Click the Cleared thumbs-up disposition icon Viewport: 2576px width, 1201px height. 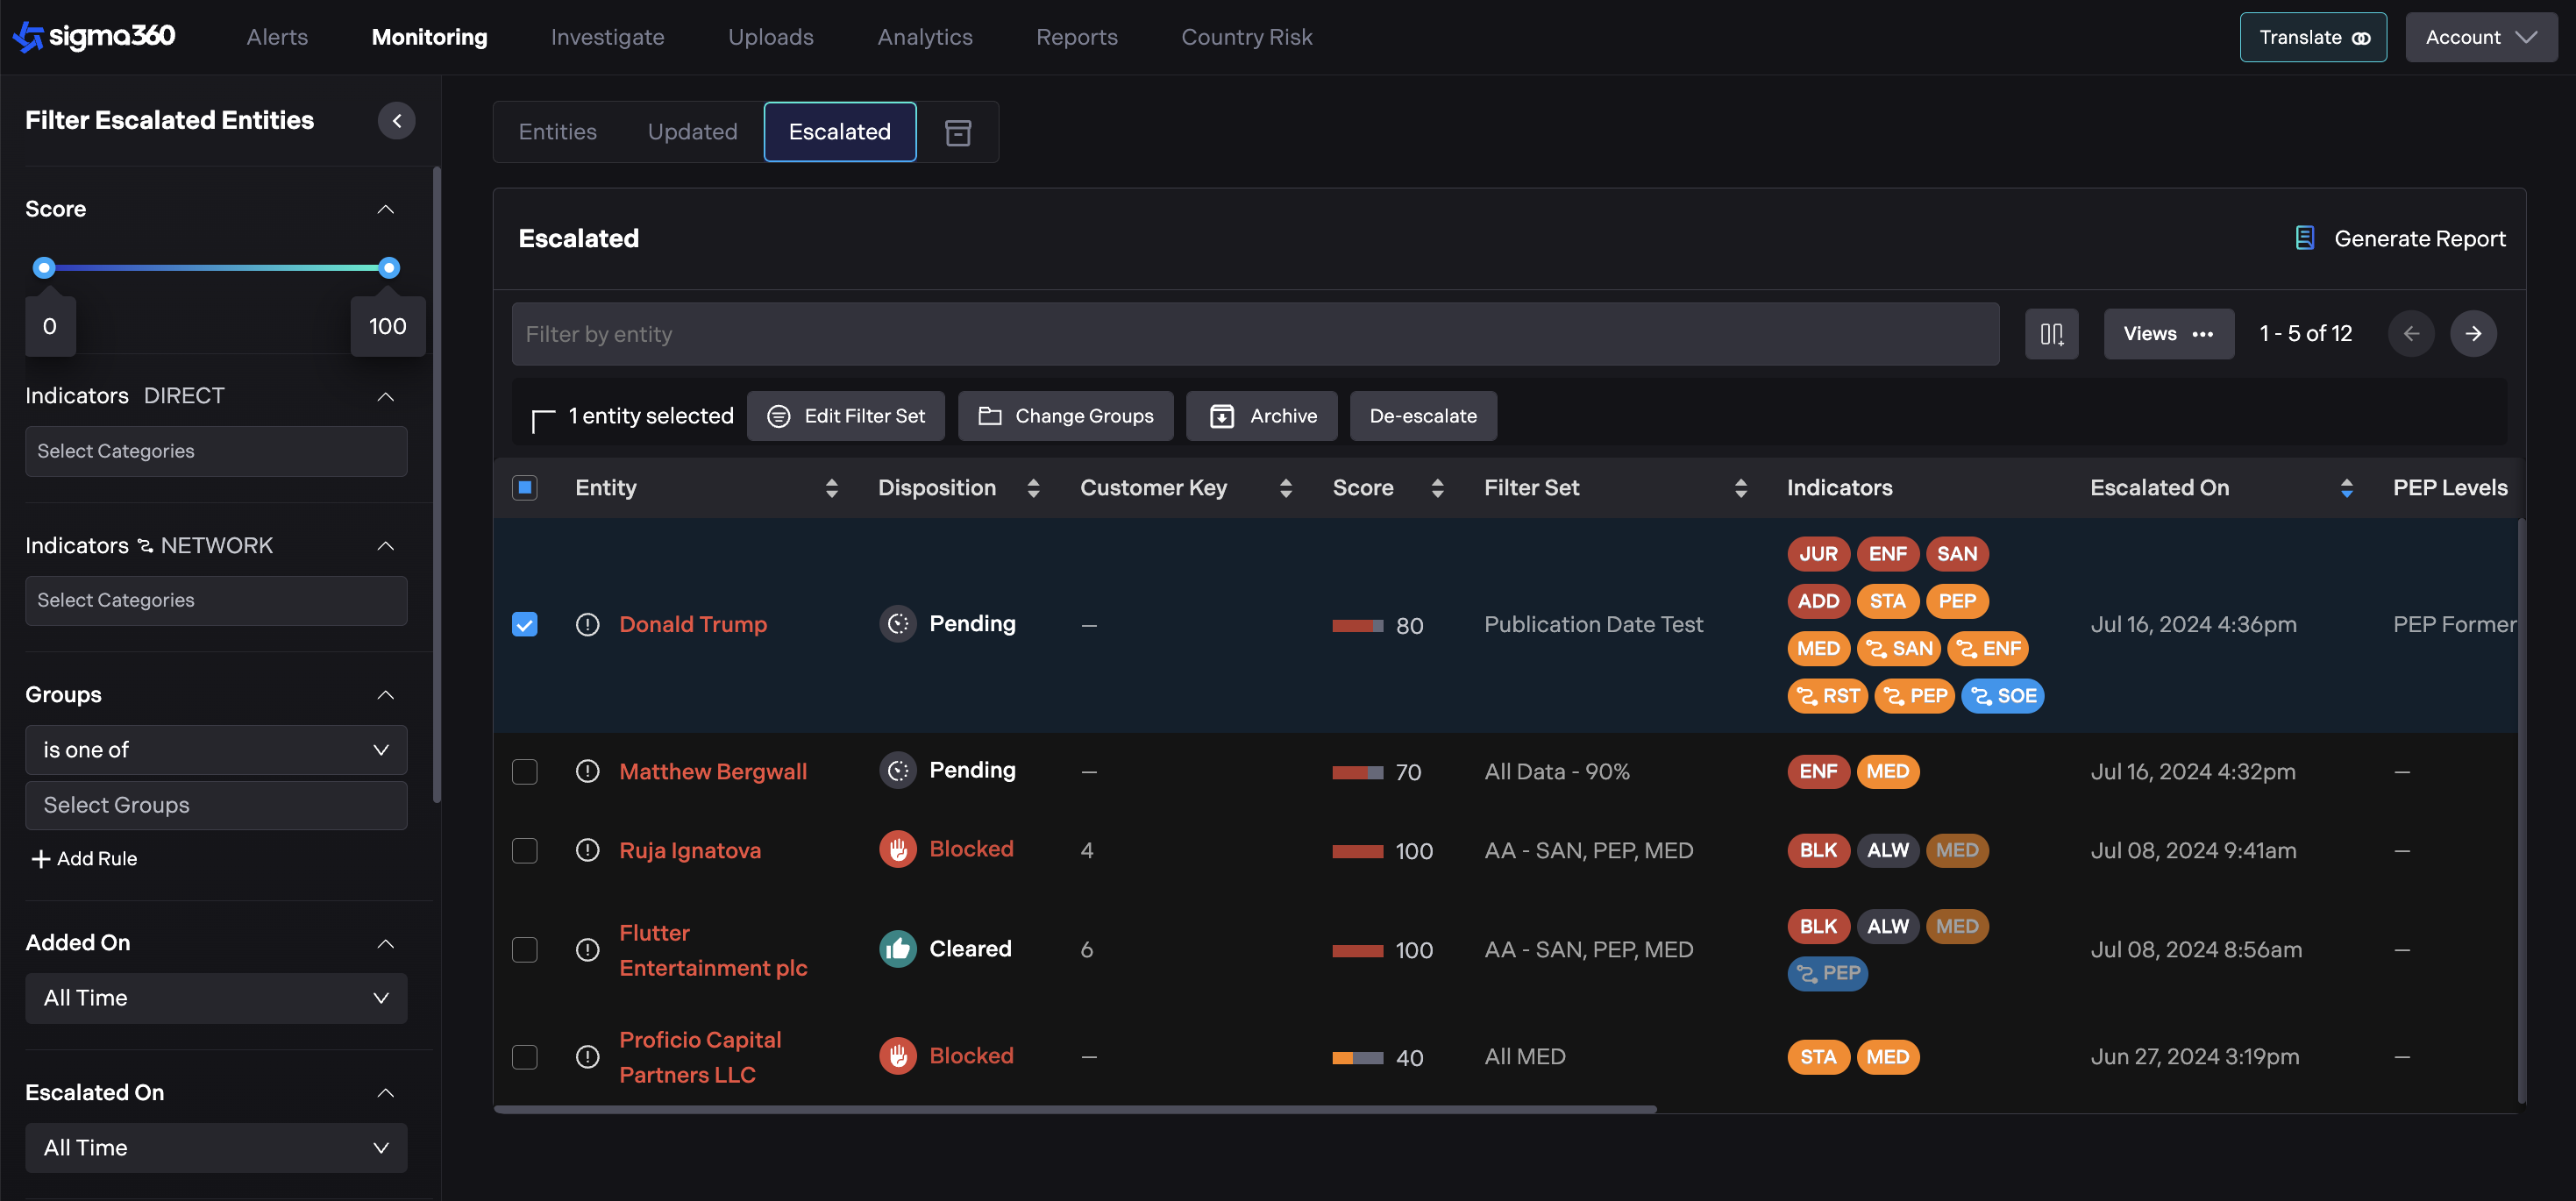897,948
